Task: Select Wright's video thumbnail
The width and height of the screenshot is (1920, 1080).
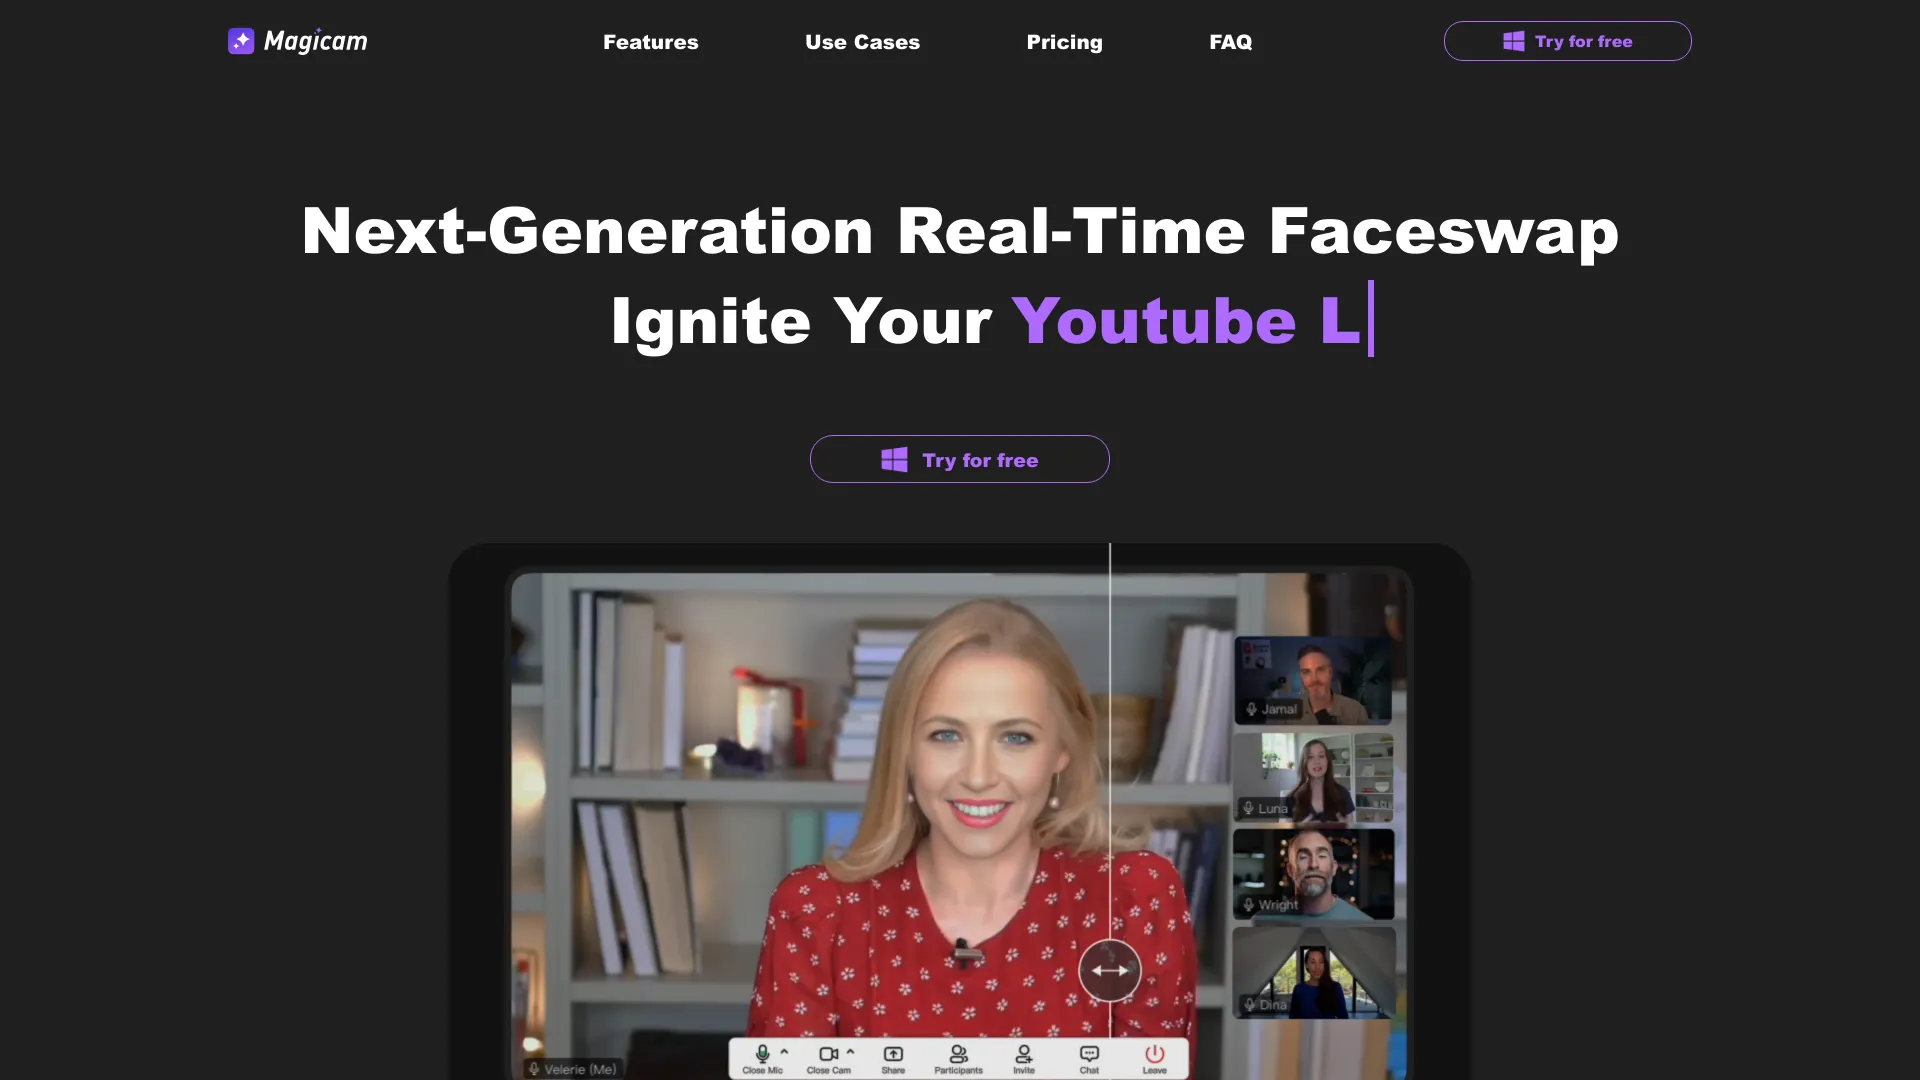Action: 1313,874
